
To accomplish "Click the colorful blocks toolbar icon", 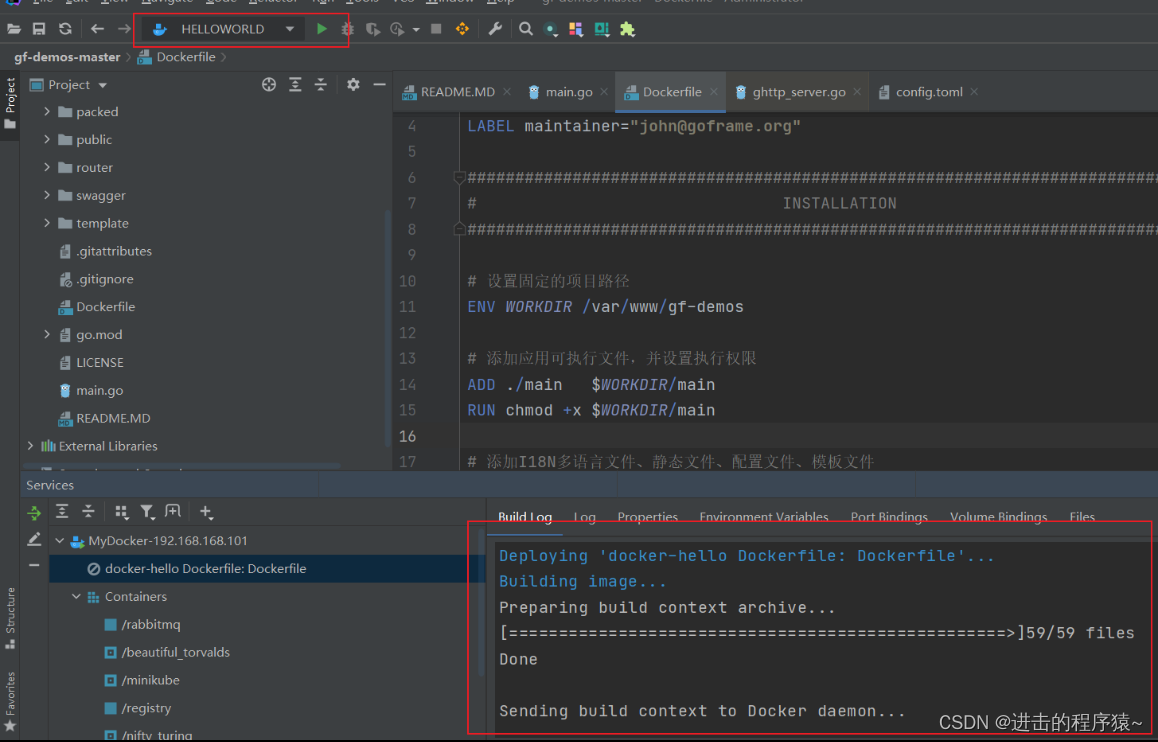I will coord(576,29).
